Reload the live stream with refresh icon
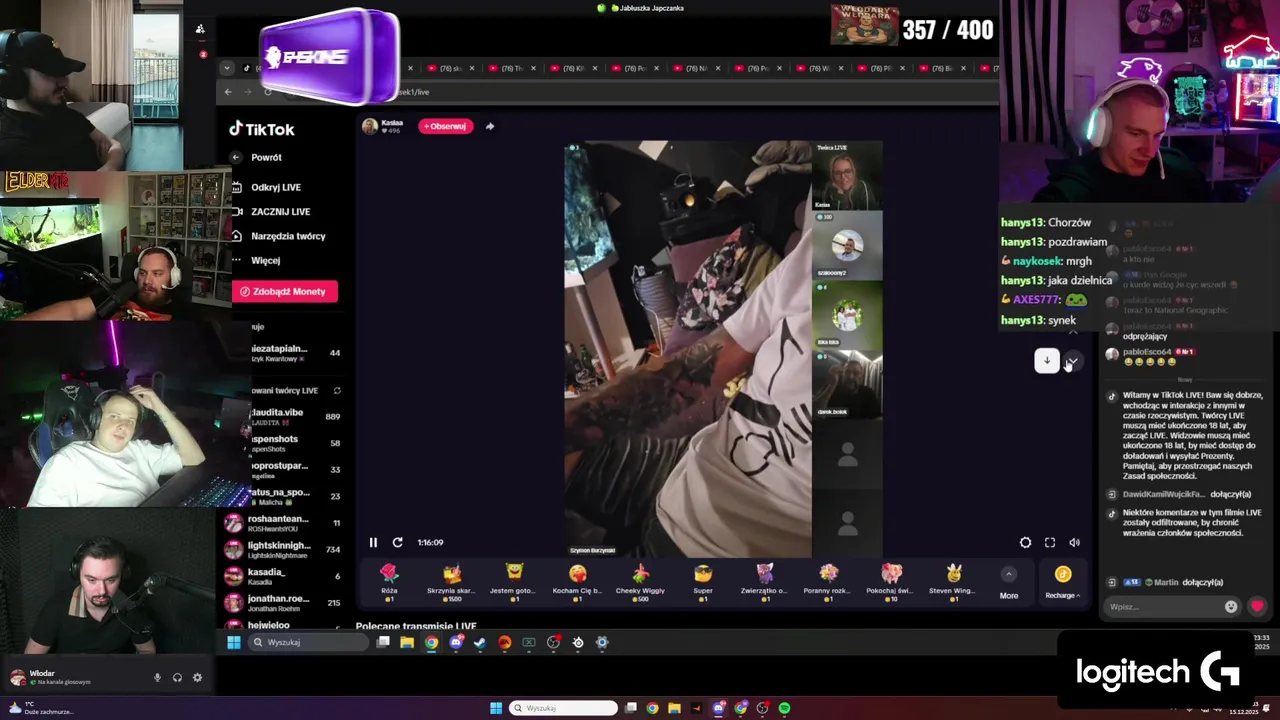Viewport: 1280px width, 720px height. (397, 542)
